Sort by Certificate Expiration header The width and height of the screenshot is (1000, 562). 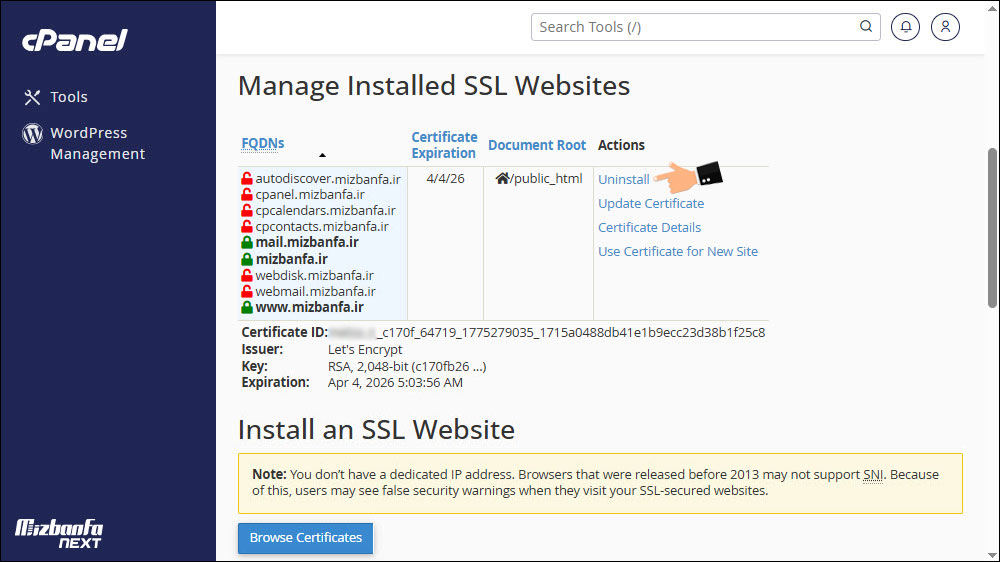[444, 145]
